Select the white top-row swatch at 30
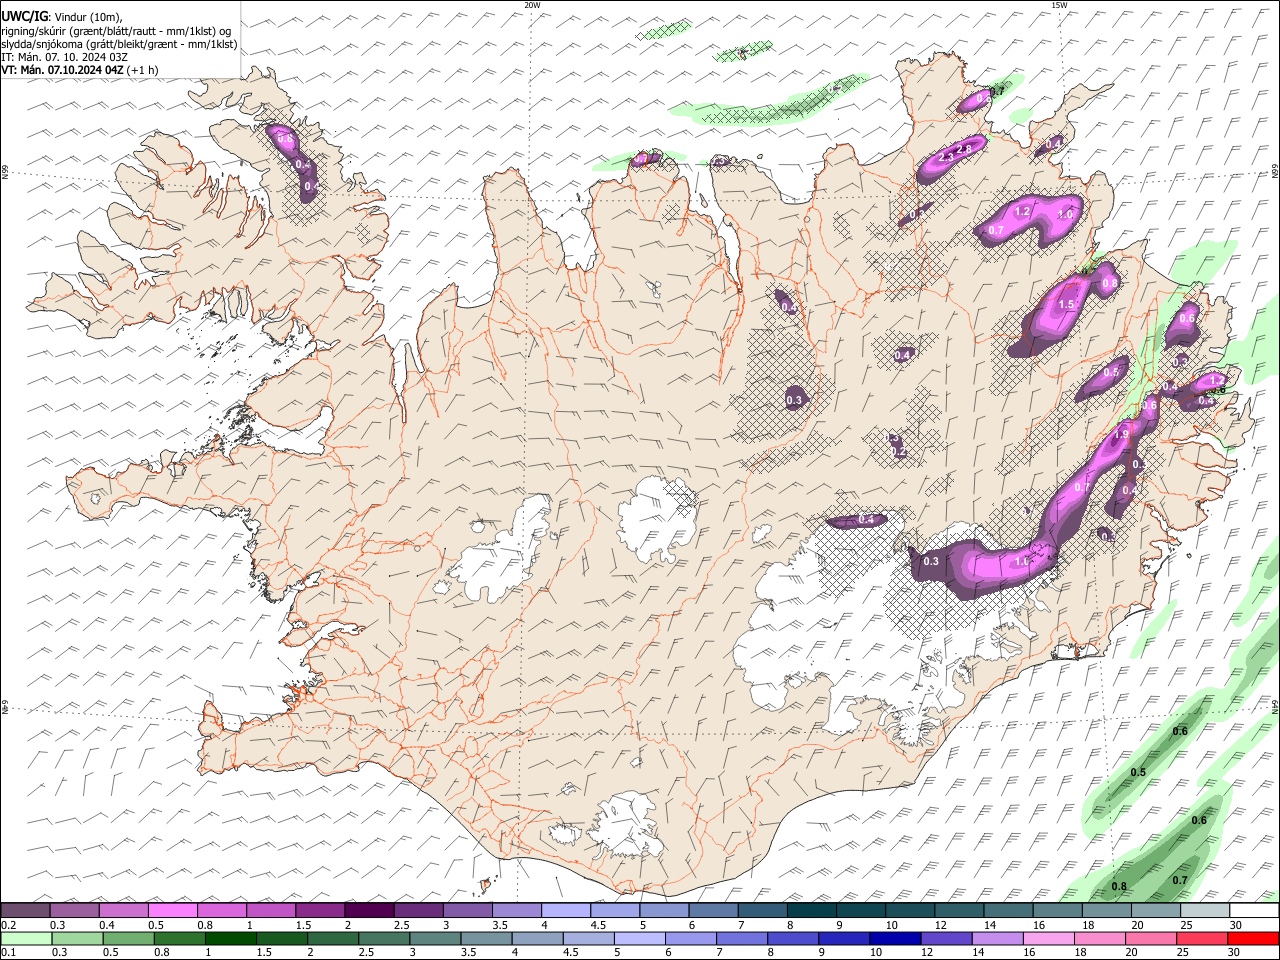 (1253, 910)
